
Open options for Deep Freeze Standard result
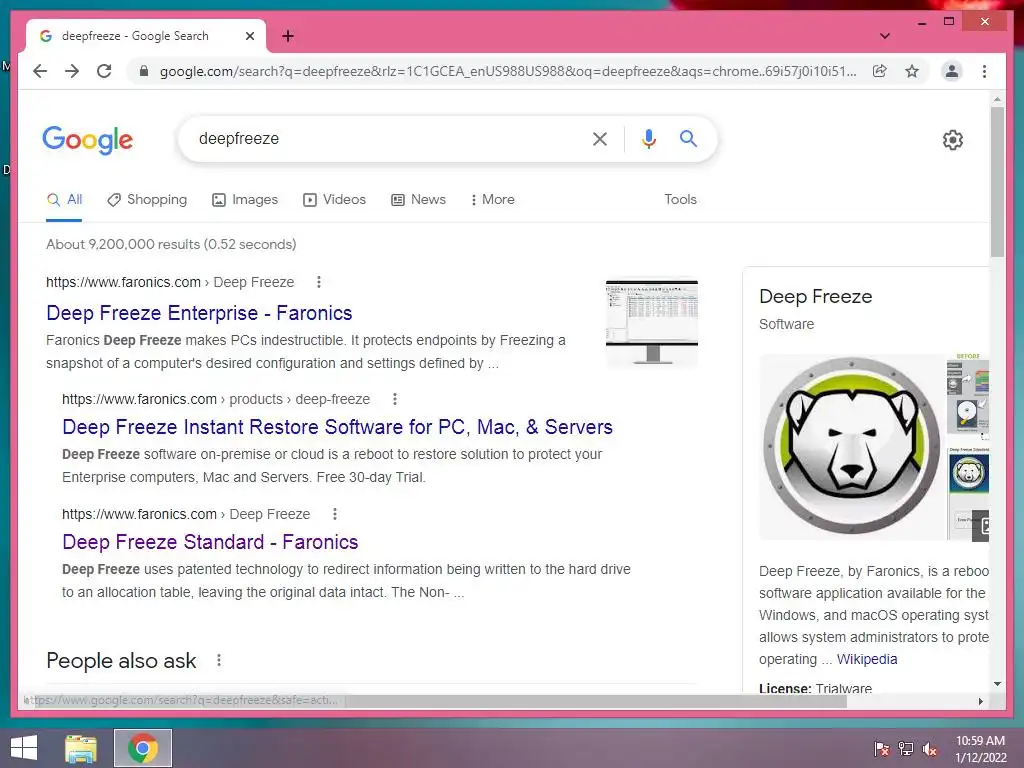pos(335,514)
